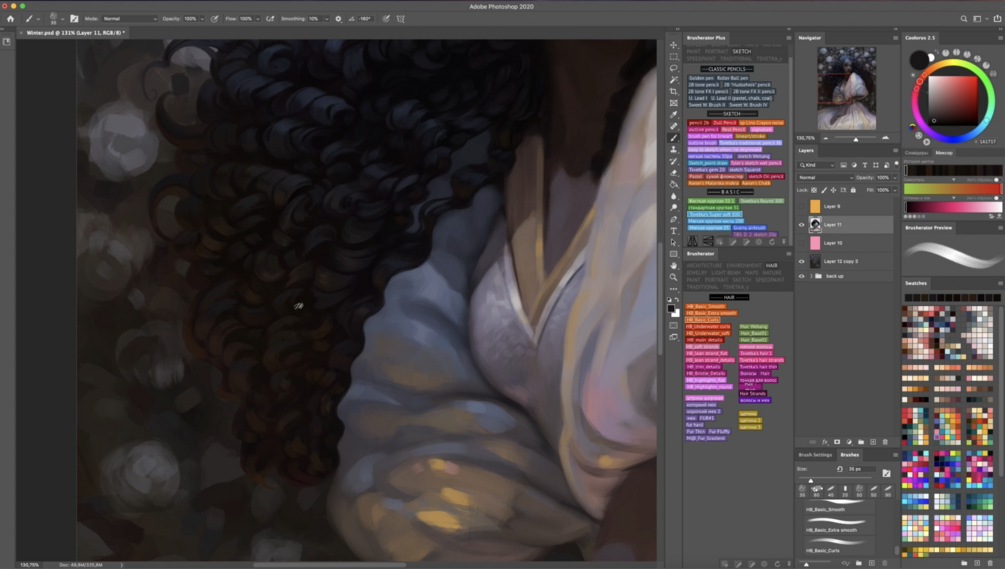Select the Magic Wand tool

coord(674,79)
